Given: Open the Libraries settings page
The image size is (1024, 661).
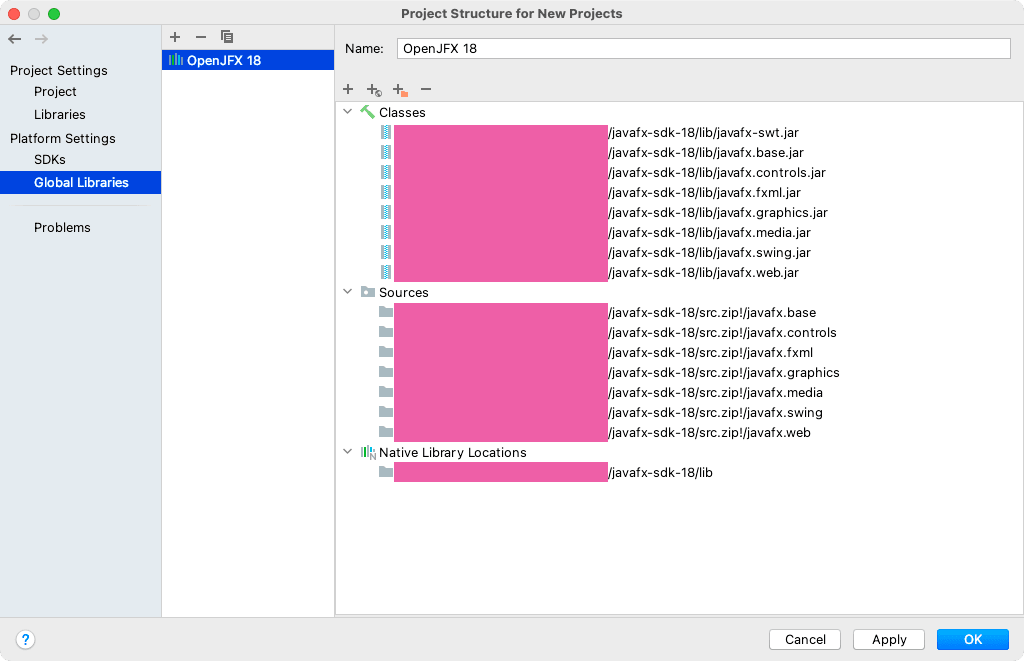Looking at the screenshot, I should [x=59, y=114].
